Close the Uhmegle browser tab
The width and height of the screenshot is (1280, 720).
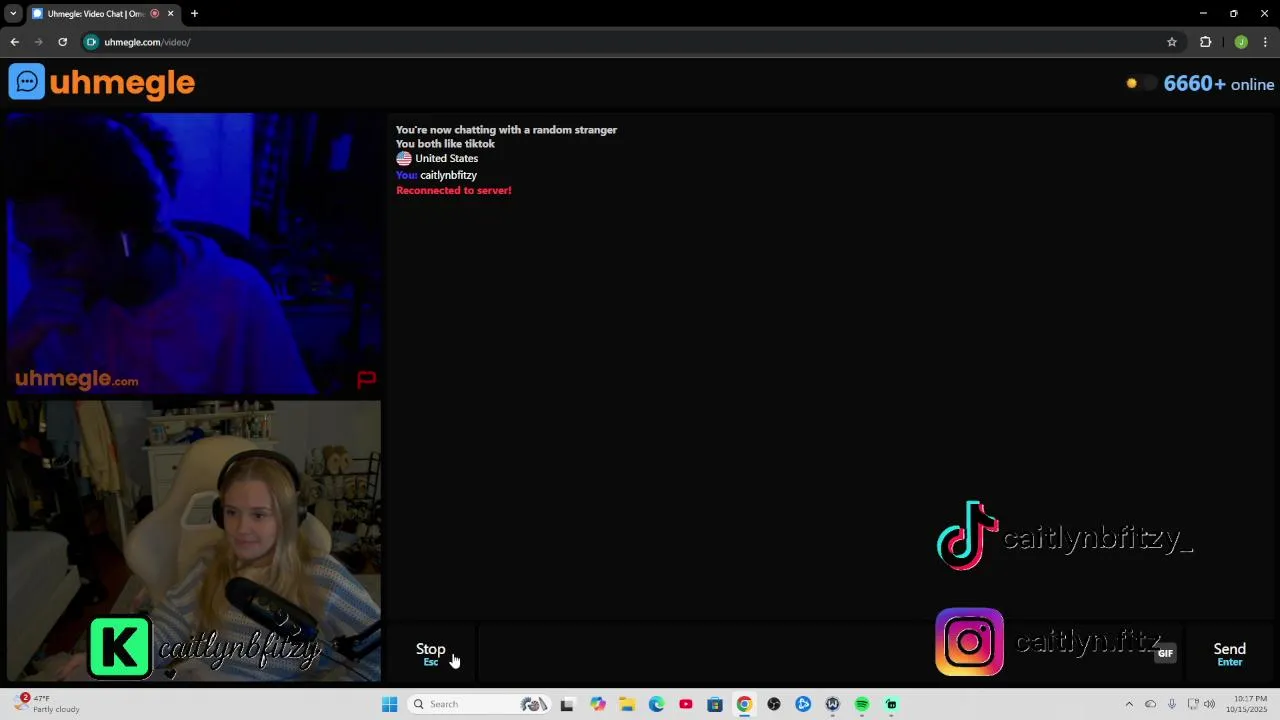pos(171,14)
